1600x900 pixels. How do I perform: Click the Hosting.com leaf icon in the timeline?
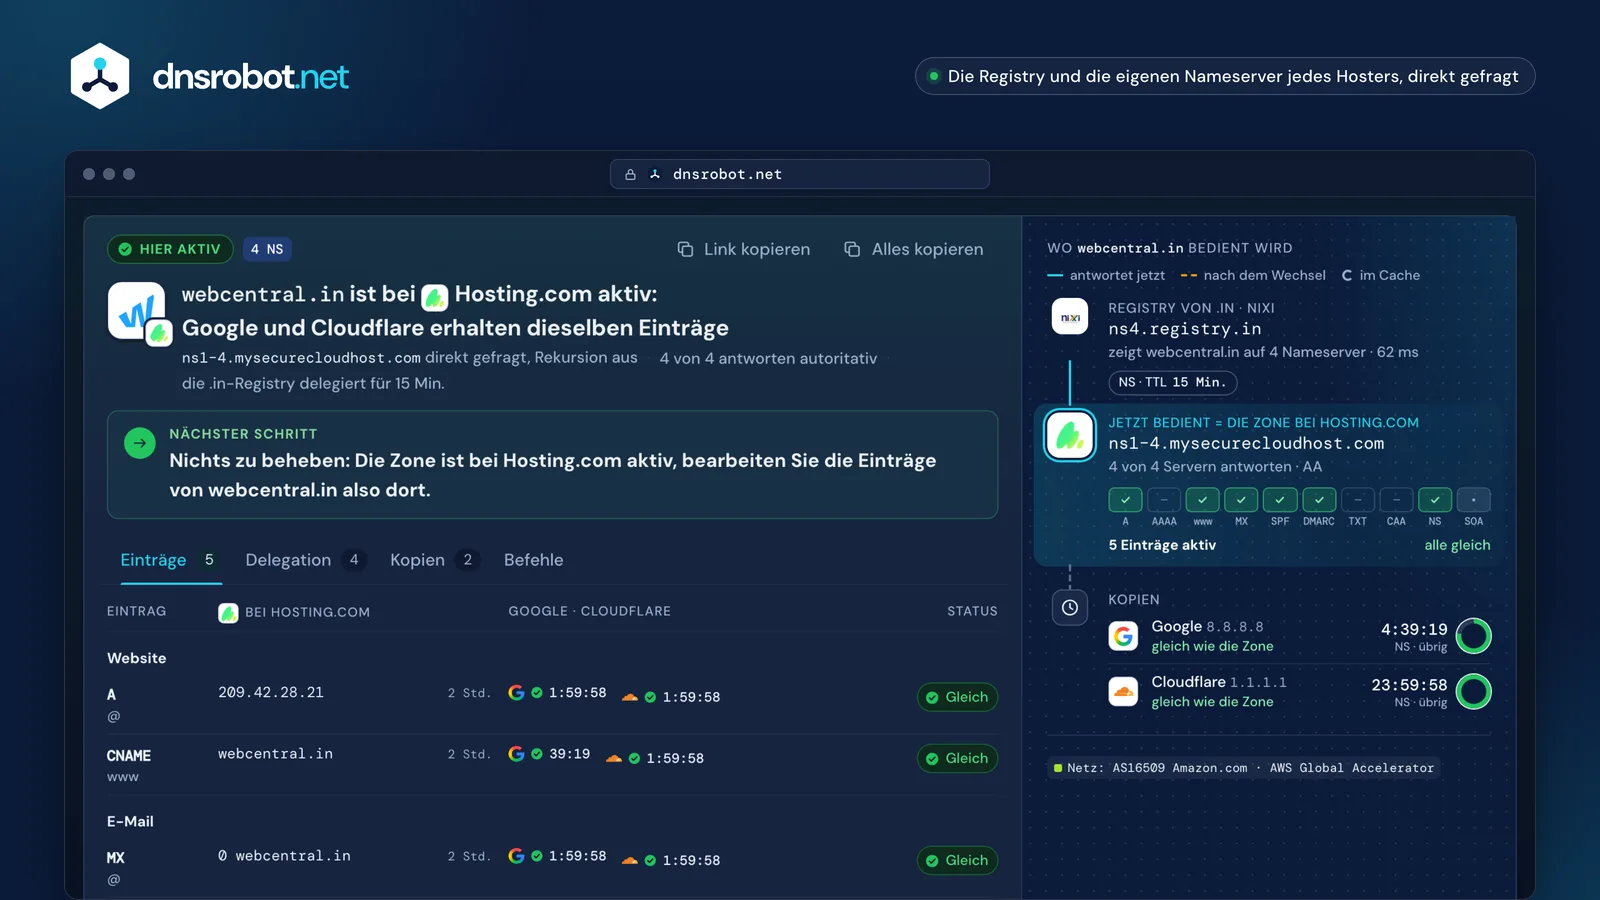click(1070, 435)
